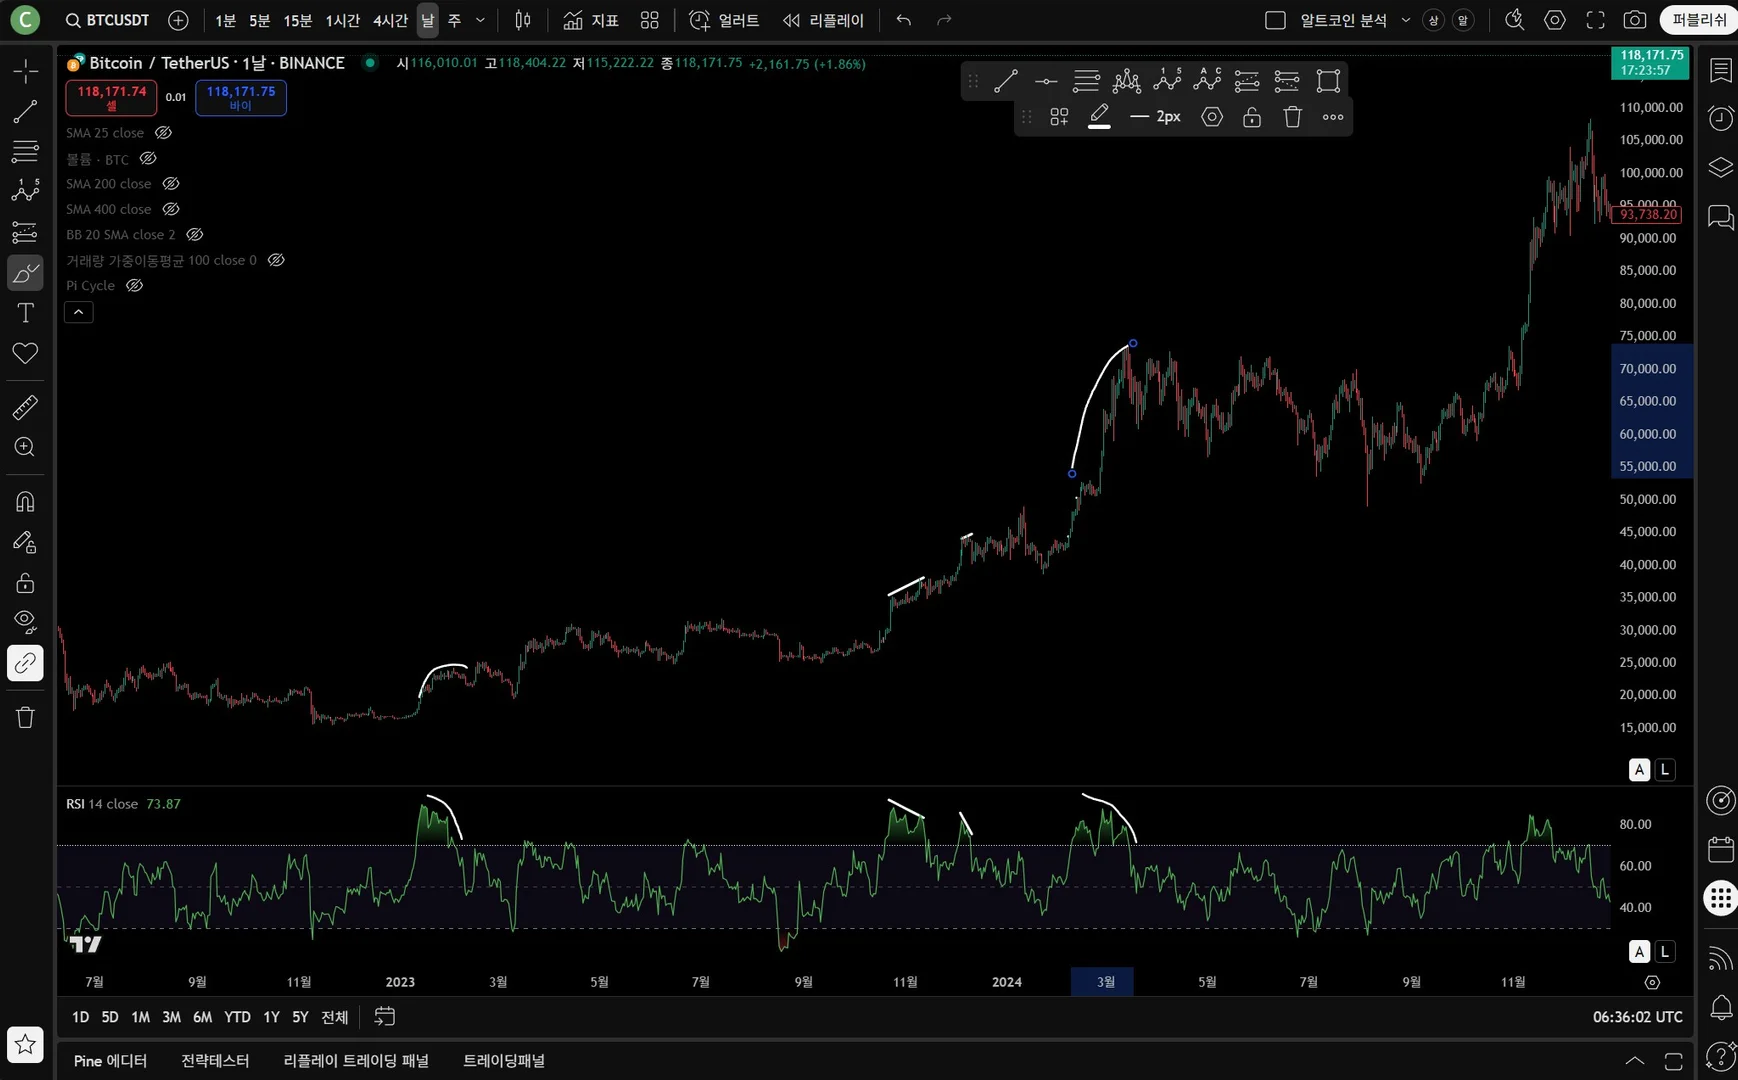The width and height of the screenshot is (1738, 1080).
Task: Open the watchlist panel in right sidebar
Action: tap(1721, 70)
